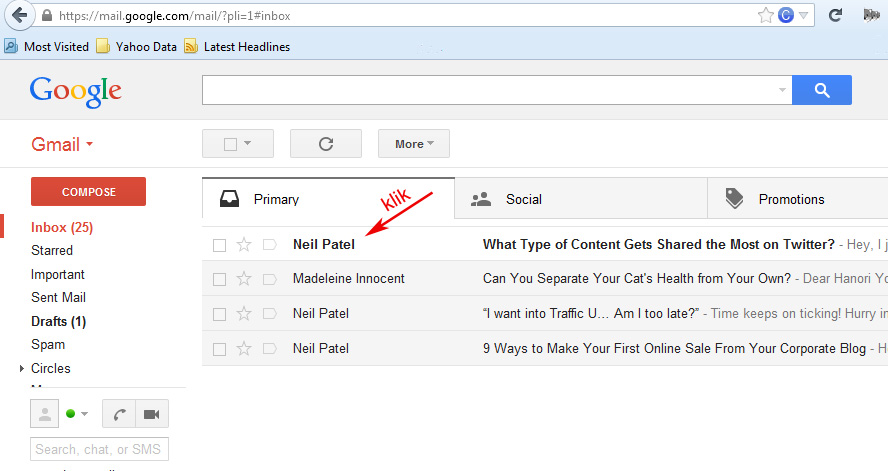888x471 pixels.
Task: Show search options dropdown arrow
Action: coord(783,90)
